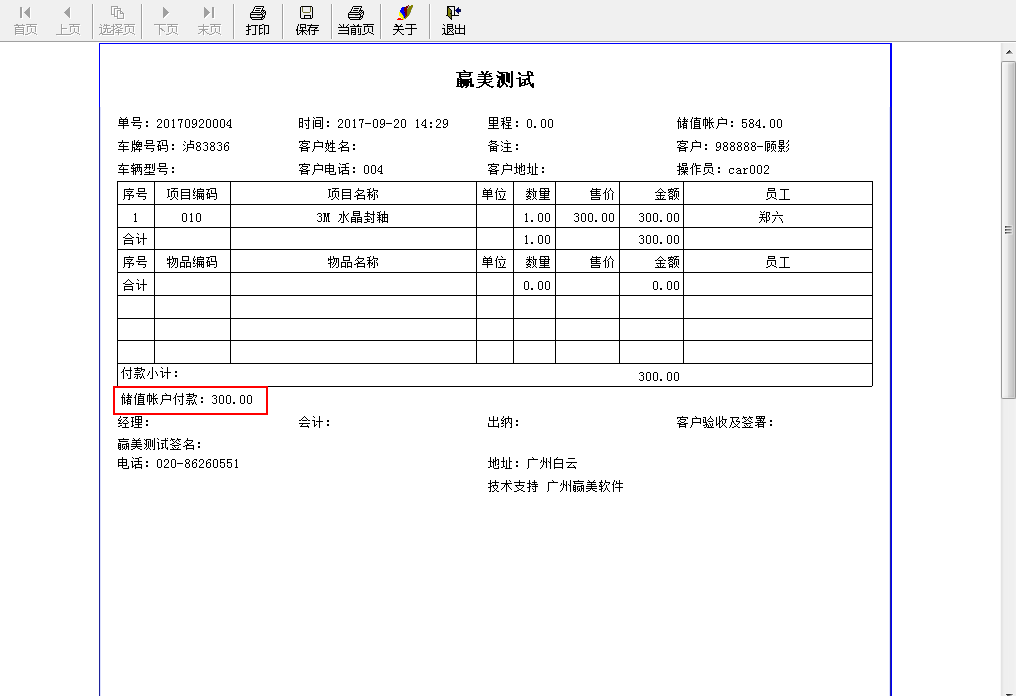Image resolution: width=1016 pixels, height=696 pixels.
Task: Click the 当前页 print current page icon
Action: (355, 20)
